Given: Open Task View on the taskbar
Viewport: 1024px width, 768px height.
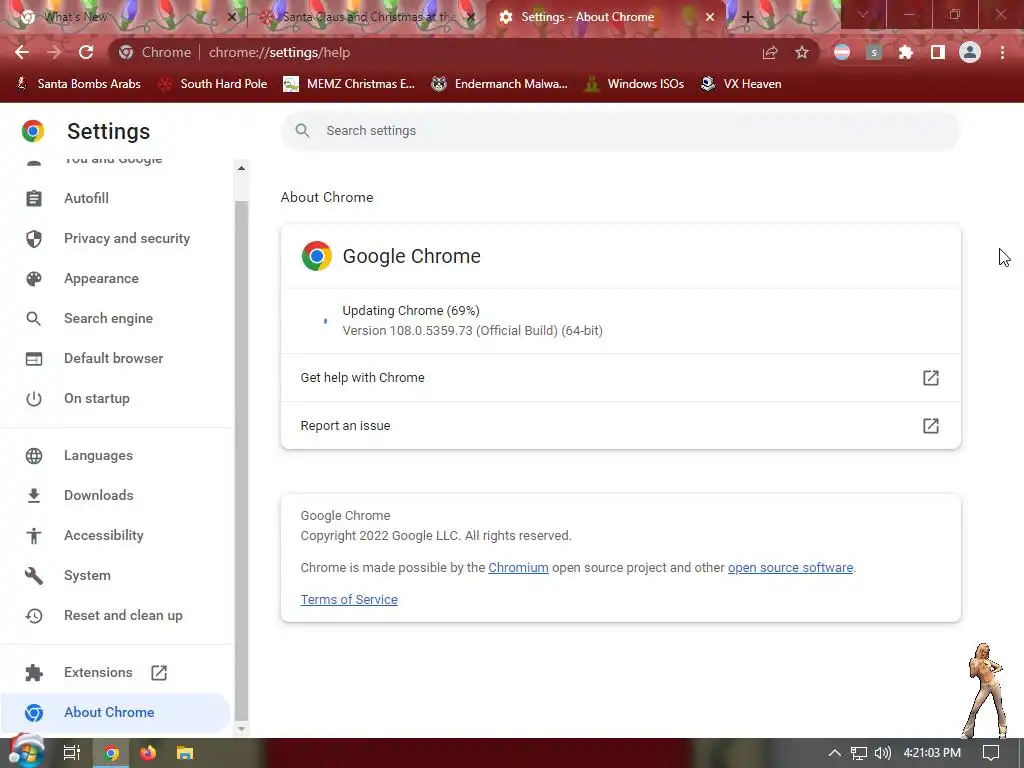Looking at the screenshot, I should coord(71,753).
